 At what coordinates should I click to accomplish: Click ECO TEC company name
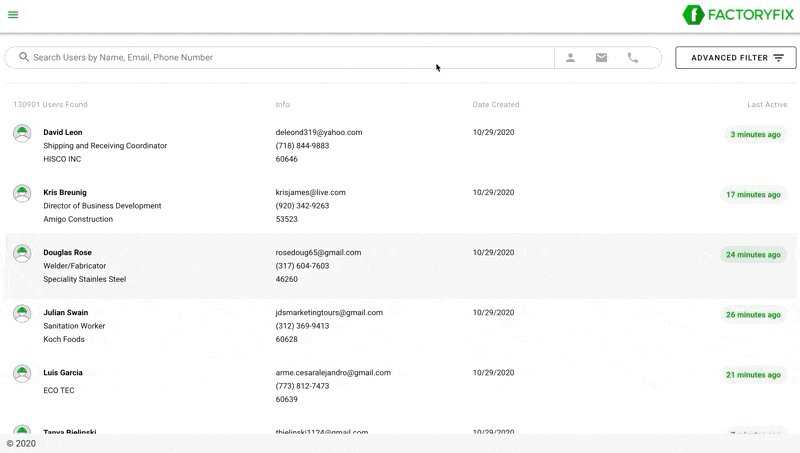[59, 390]
